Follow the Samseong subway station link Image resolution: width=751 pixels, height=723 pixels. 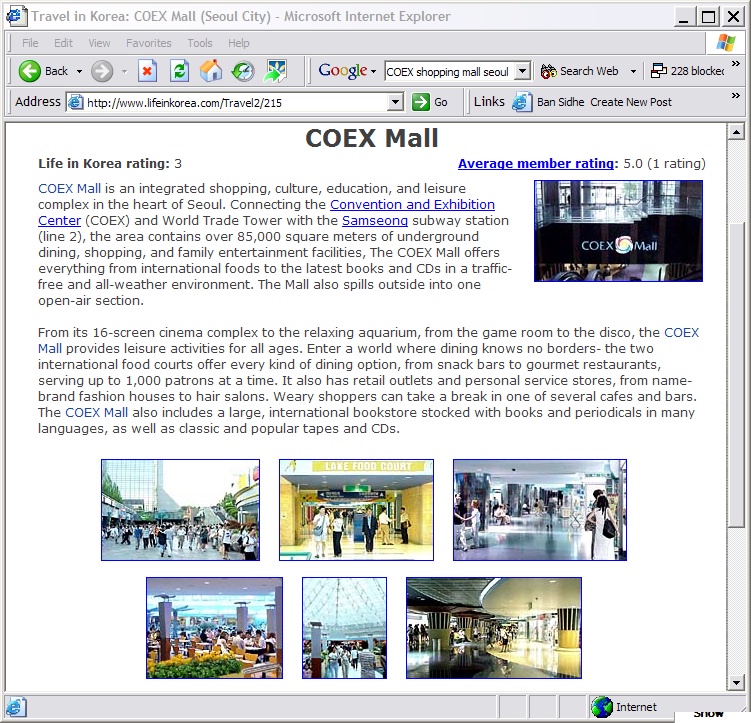coord(375,220)
